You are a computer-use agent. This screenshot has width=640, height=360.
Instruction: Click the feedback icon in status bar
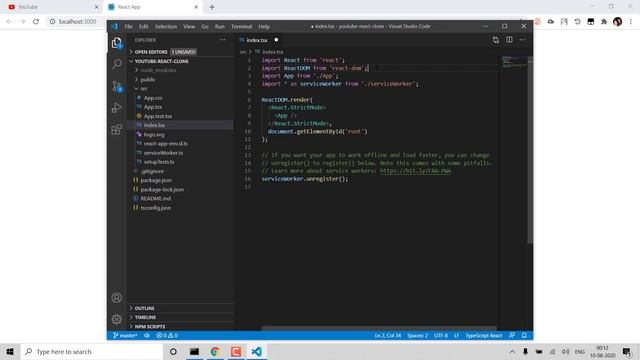[x=512, y=336]
